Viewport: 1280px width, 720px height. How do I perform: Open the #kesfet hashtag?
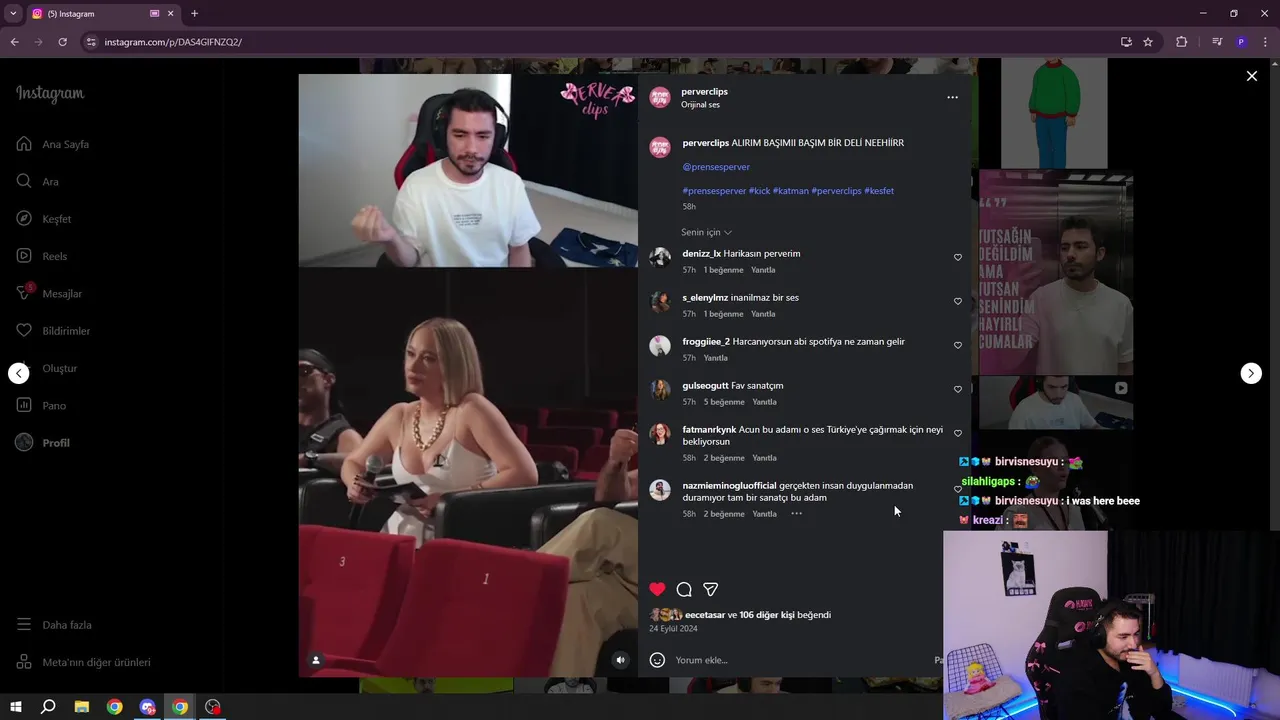tap(879, 191)
